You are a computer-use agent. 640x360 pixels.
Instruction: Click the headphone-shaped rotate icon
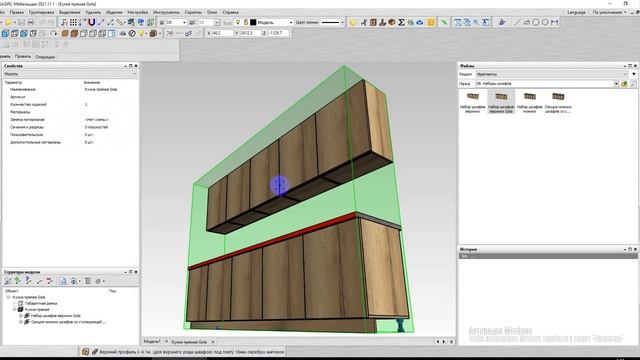(x=53, y=33)
